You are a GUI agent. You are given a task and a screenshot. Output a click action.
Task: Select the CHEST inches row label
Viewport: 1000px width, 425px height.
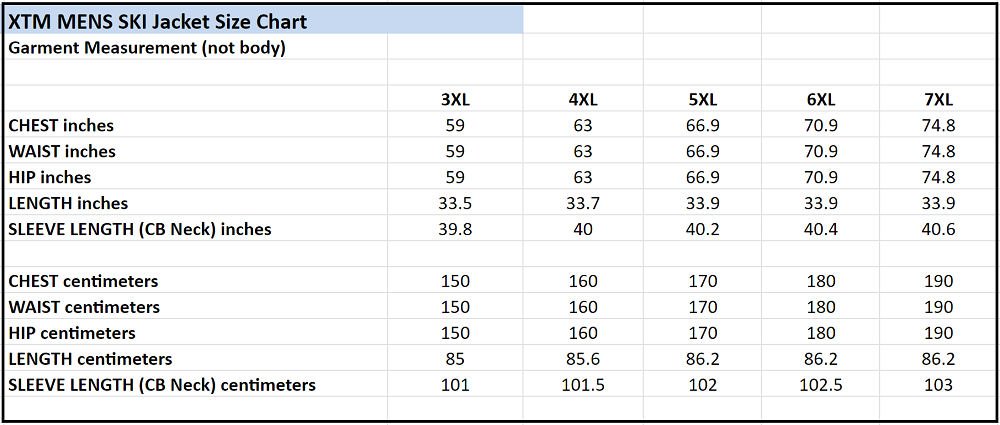pos(61,125)
